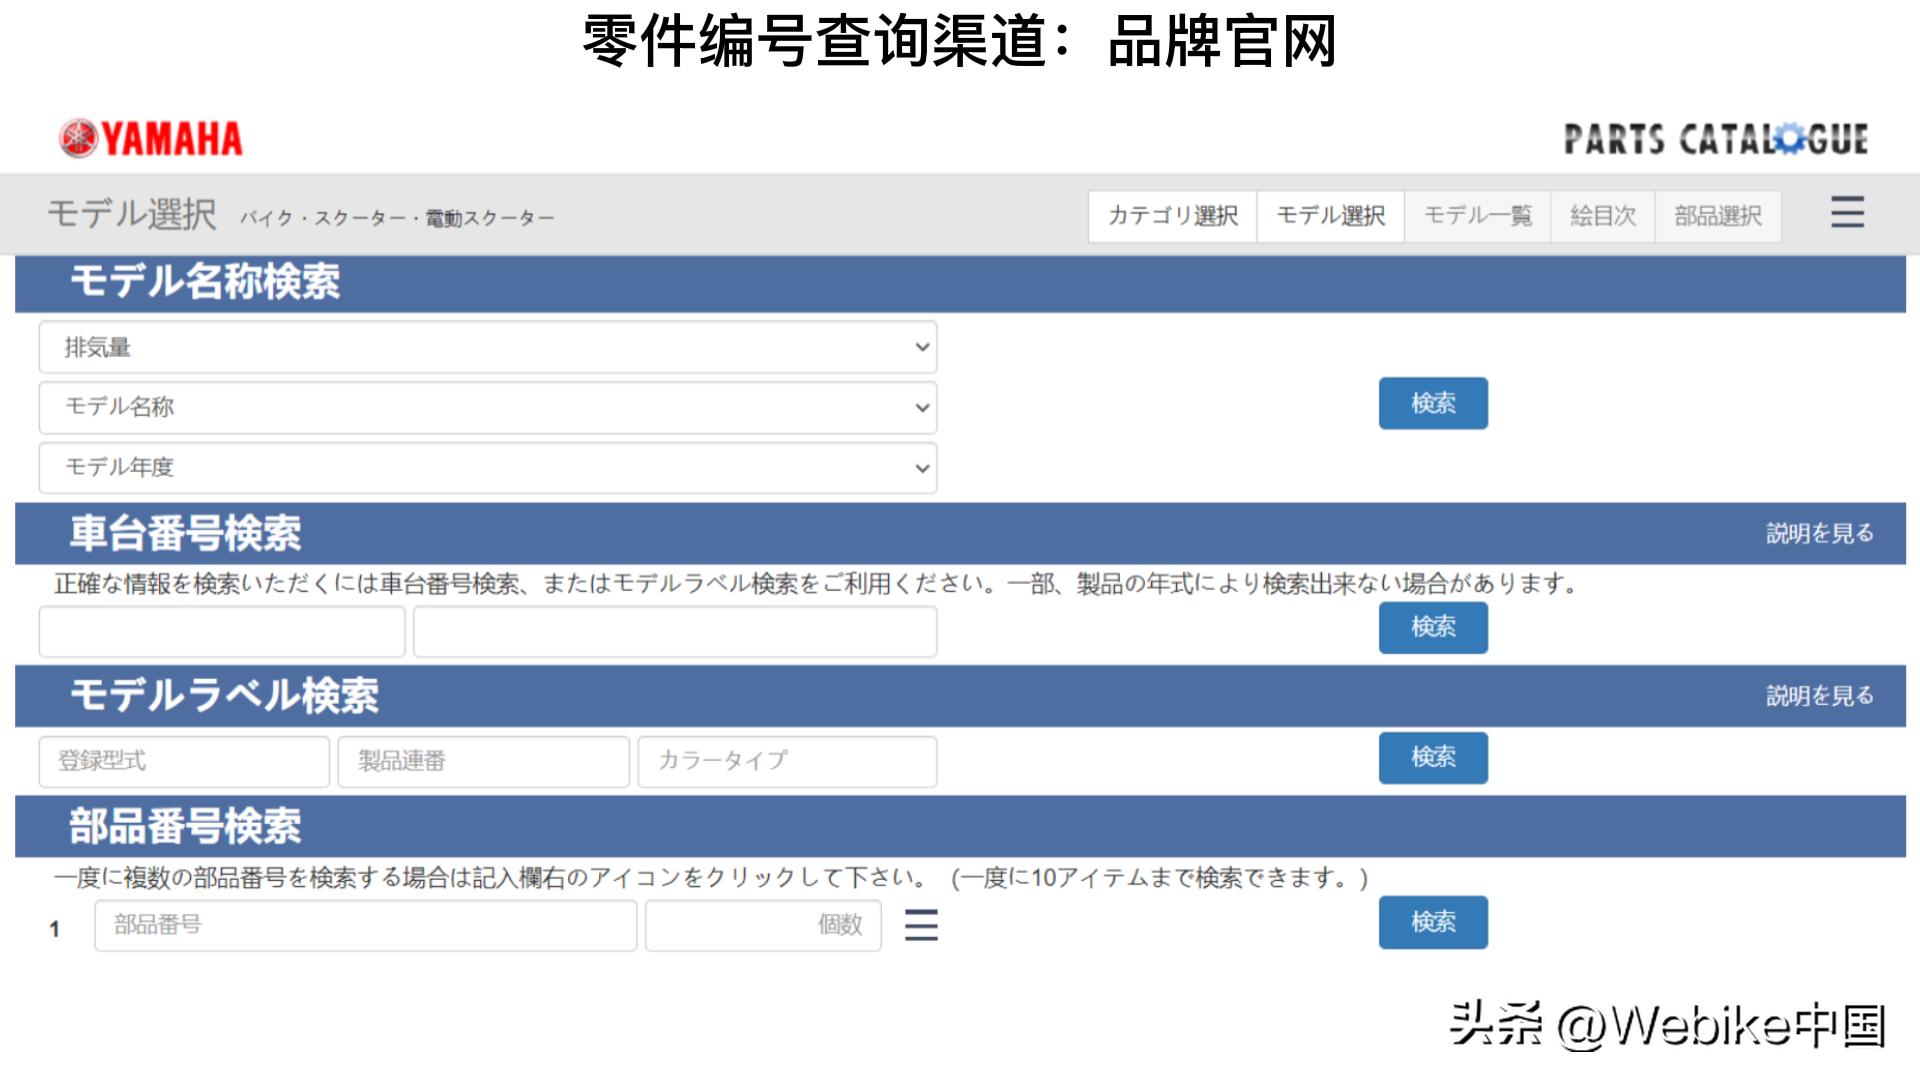1920x1080 pixels.
Task: Click the PARTS CATALOGUE logo
Action: 1718,138
